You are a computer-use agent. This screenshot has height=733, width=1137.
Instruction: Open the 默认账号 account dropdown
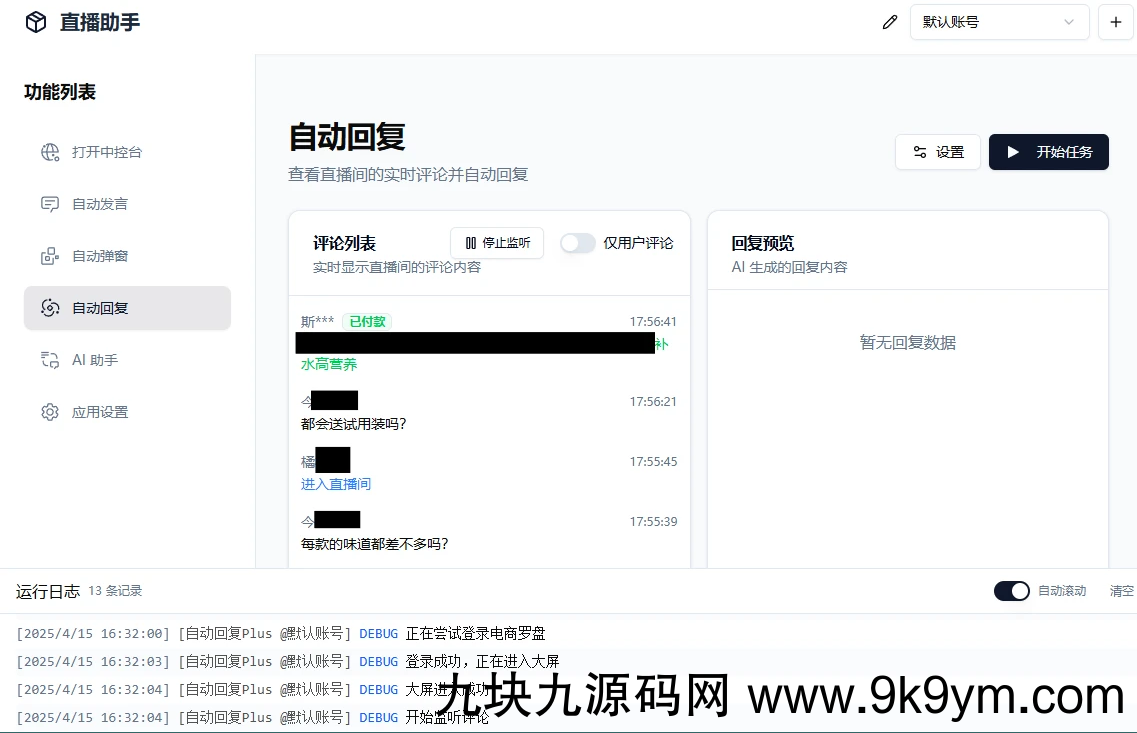[998, 22]
